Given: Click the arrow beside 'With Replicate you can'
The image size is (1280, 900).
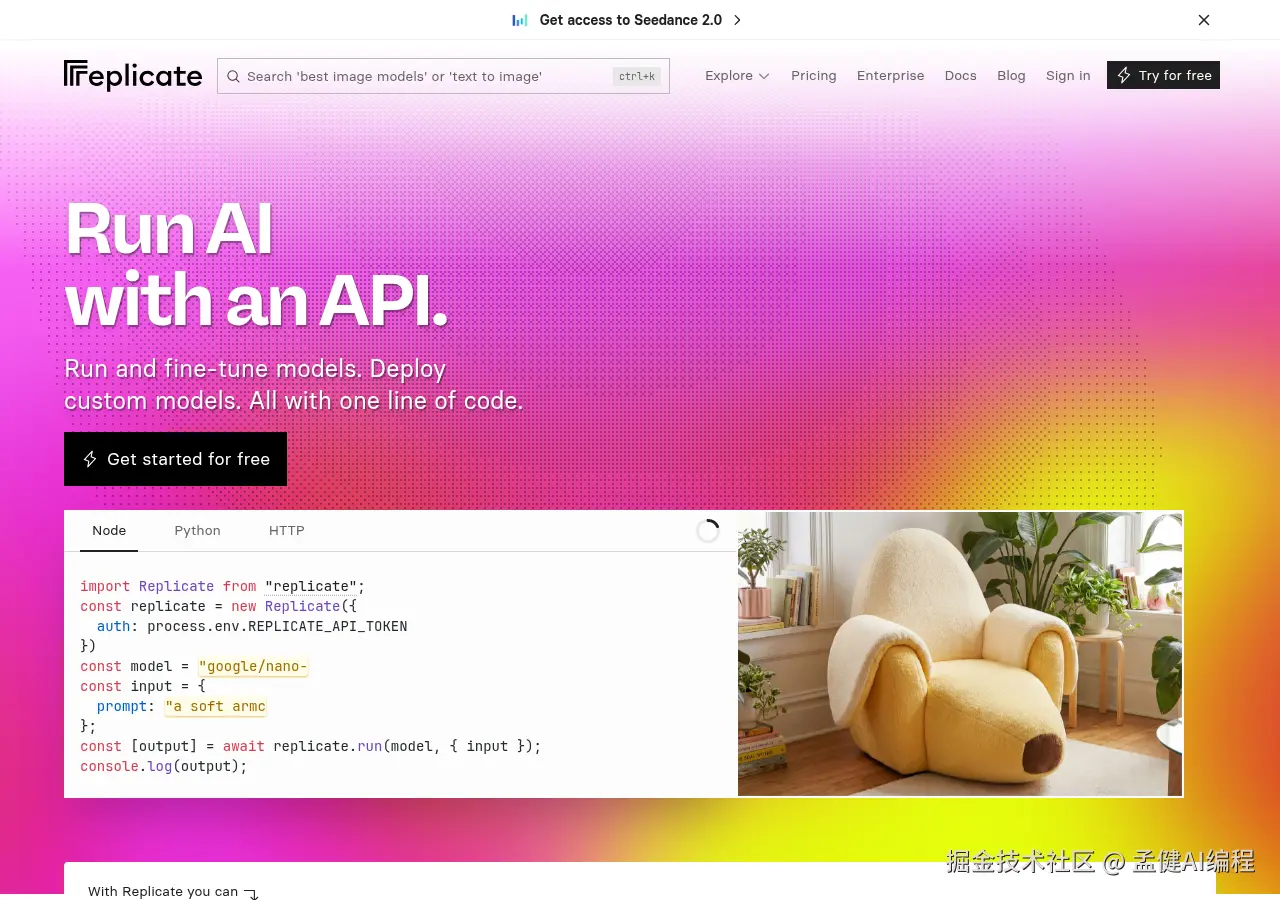Looking at the screenshot, I should 250,894.
